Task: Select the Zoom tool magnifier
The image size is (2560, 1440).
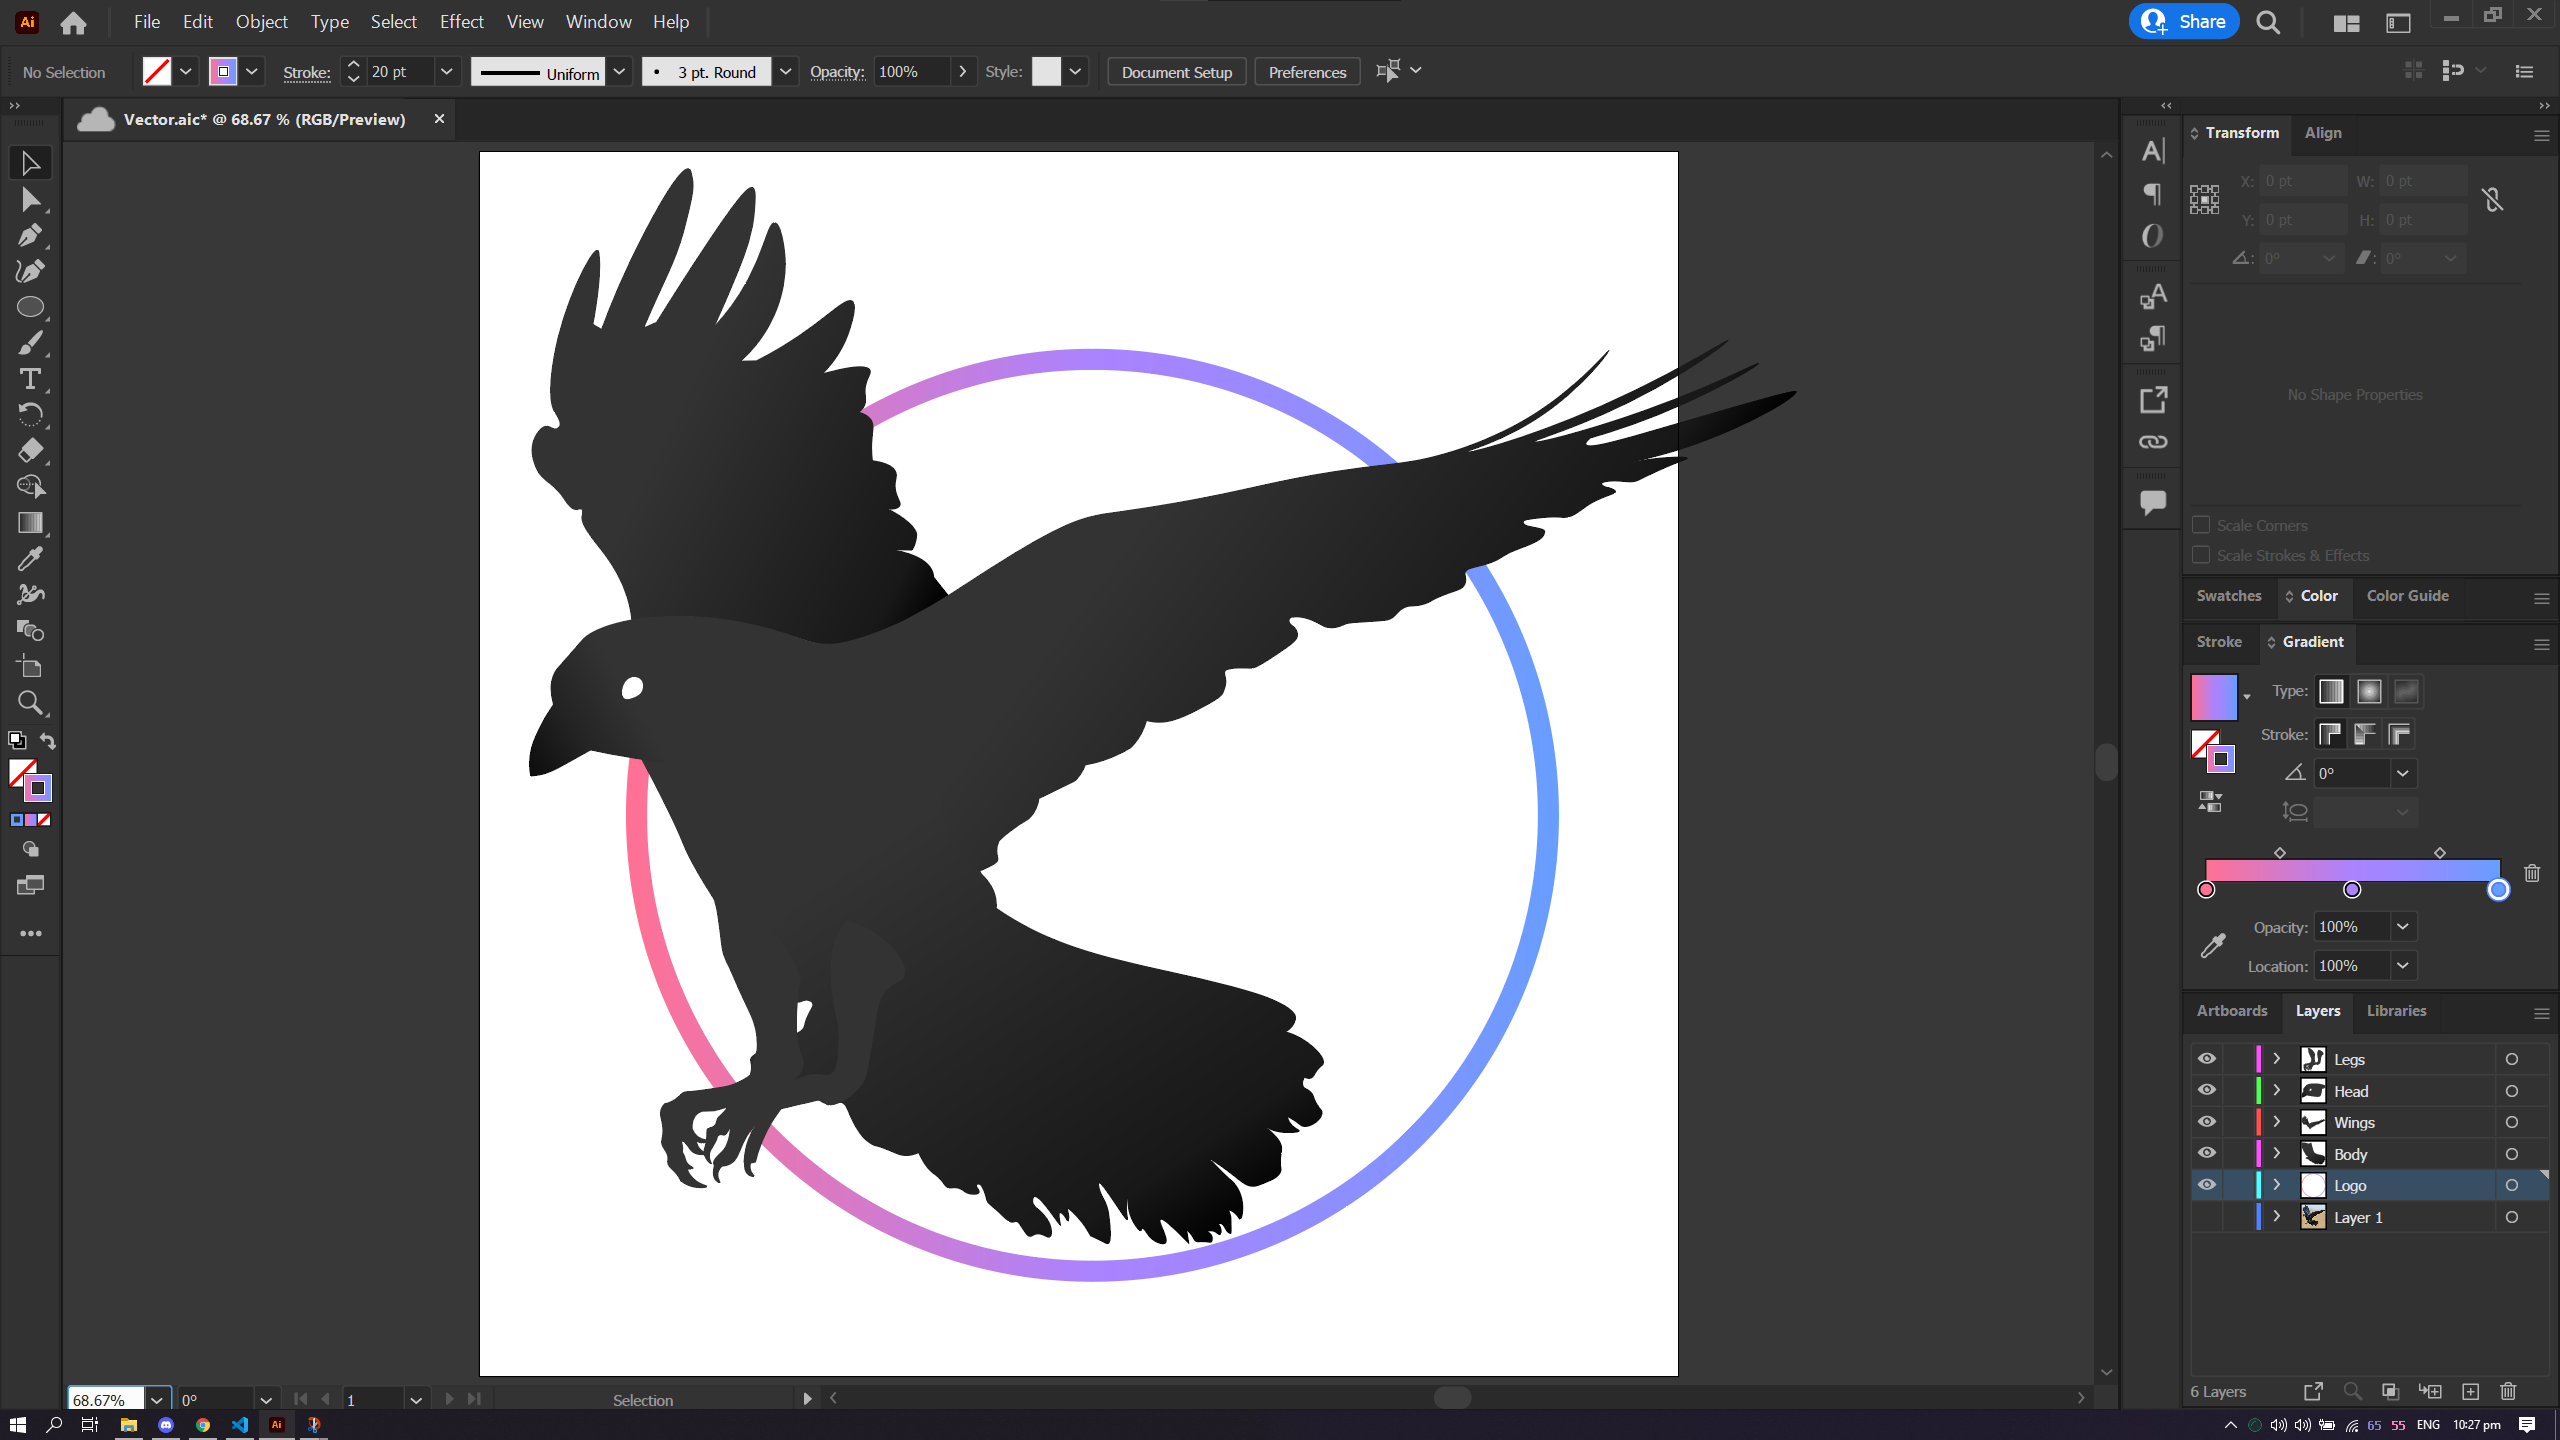Action: tap(30, 703)
